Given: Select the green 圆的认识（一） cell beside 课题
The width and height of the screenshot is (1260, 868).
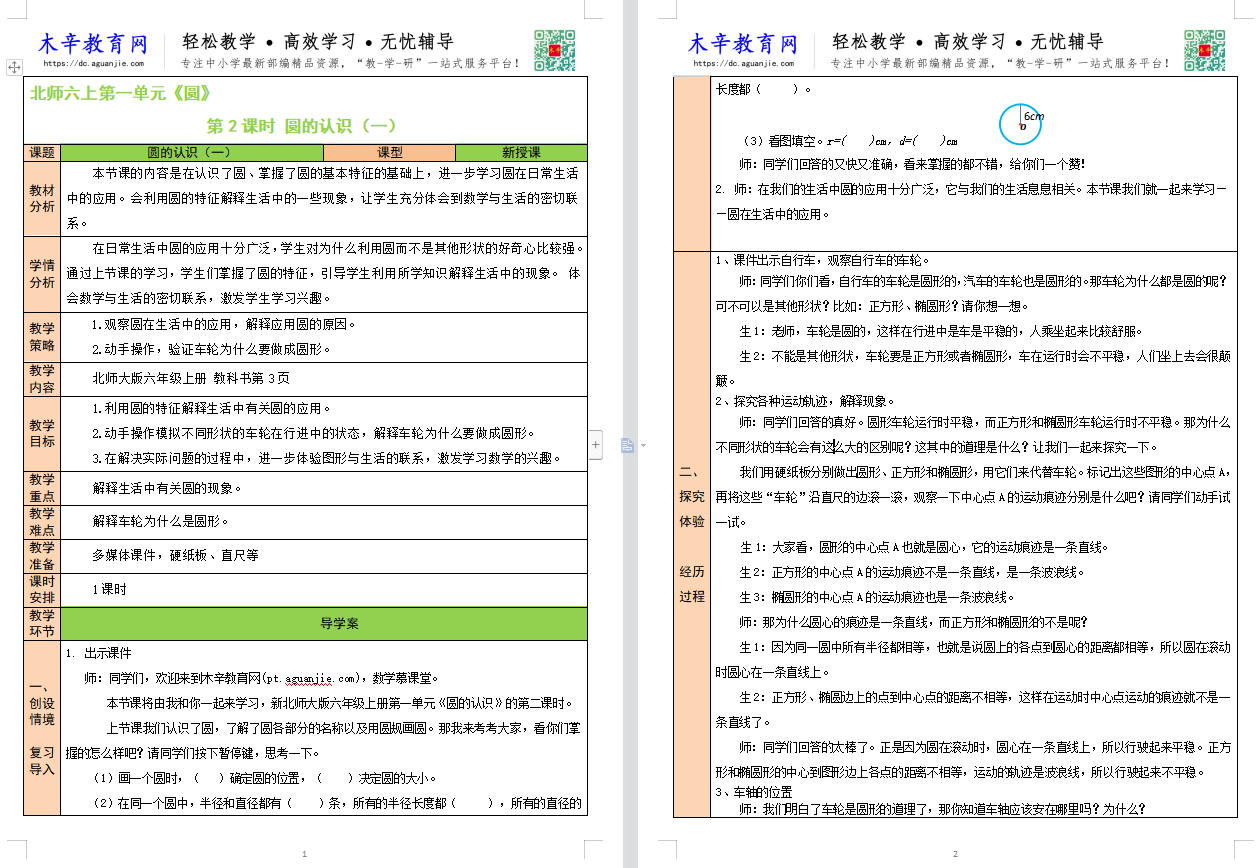Looking at the screenshot, I should [x=191, y=153].
